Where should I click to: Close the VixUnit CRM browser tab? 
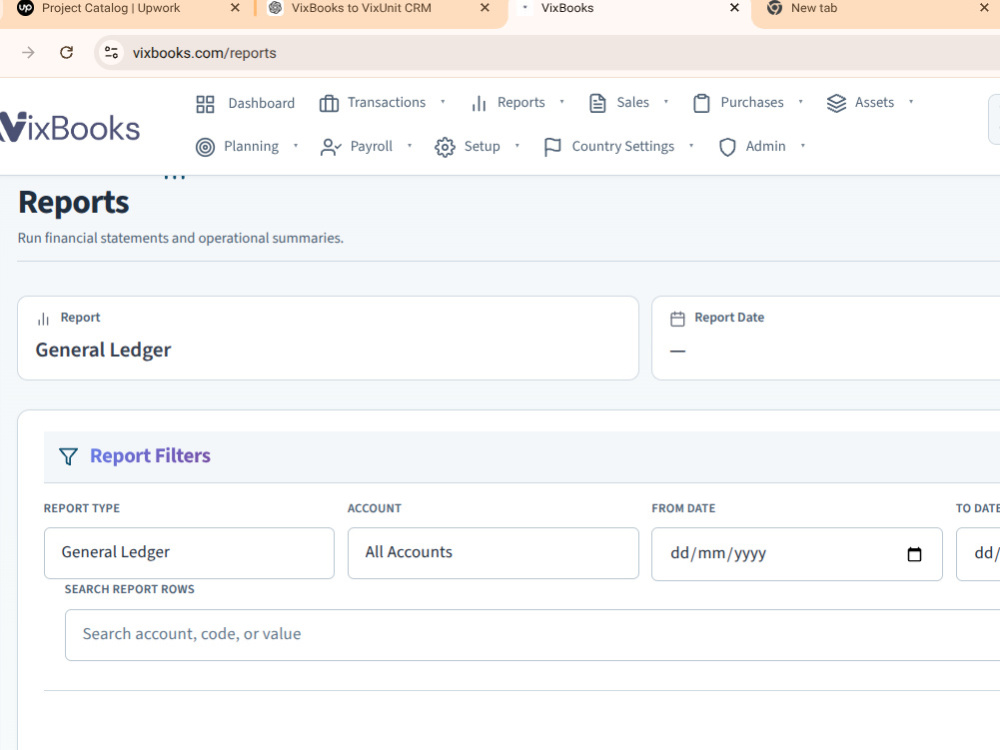click(x=485, y=8)
